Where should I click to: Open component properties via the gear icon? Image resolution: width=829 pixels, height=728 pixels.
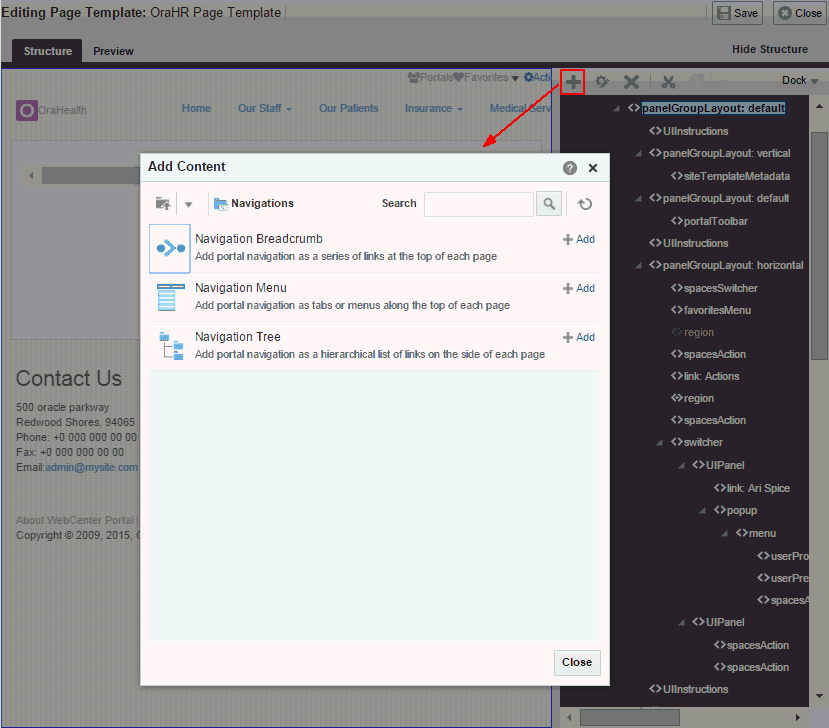602,81
